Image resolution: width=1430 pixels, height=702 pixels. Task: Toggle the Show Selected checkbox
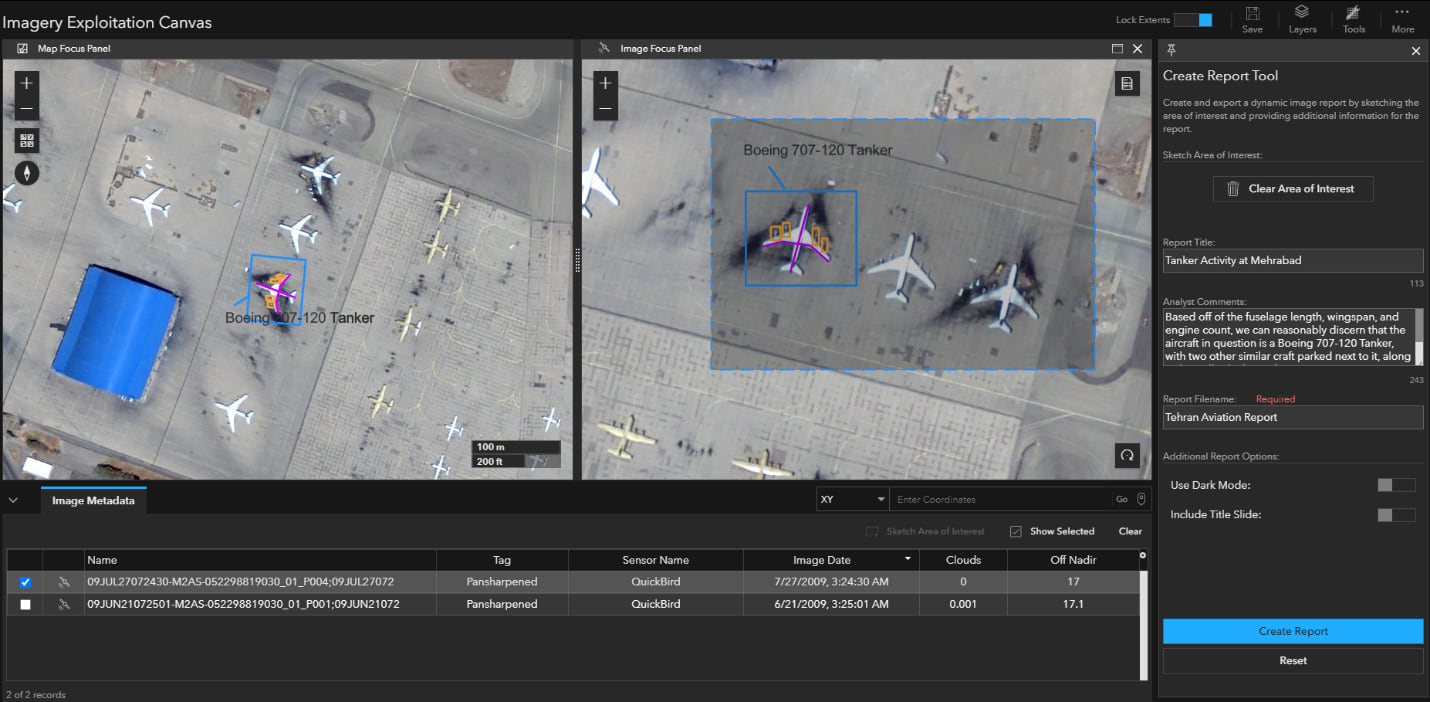[x=1016, y=532]
